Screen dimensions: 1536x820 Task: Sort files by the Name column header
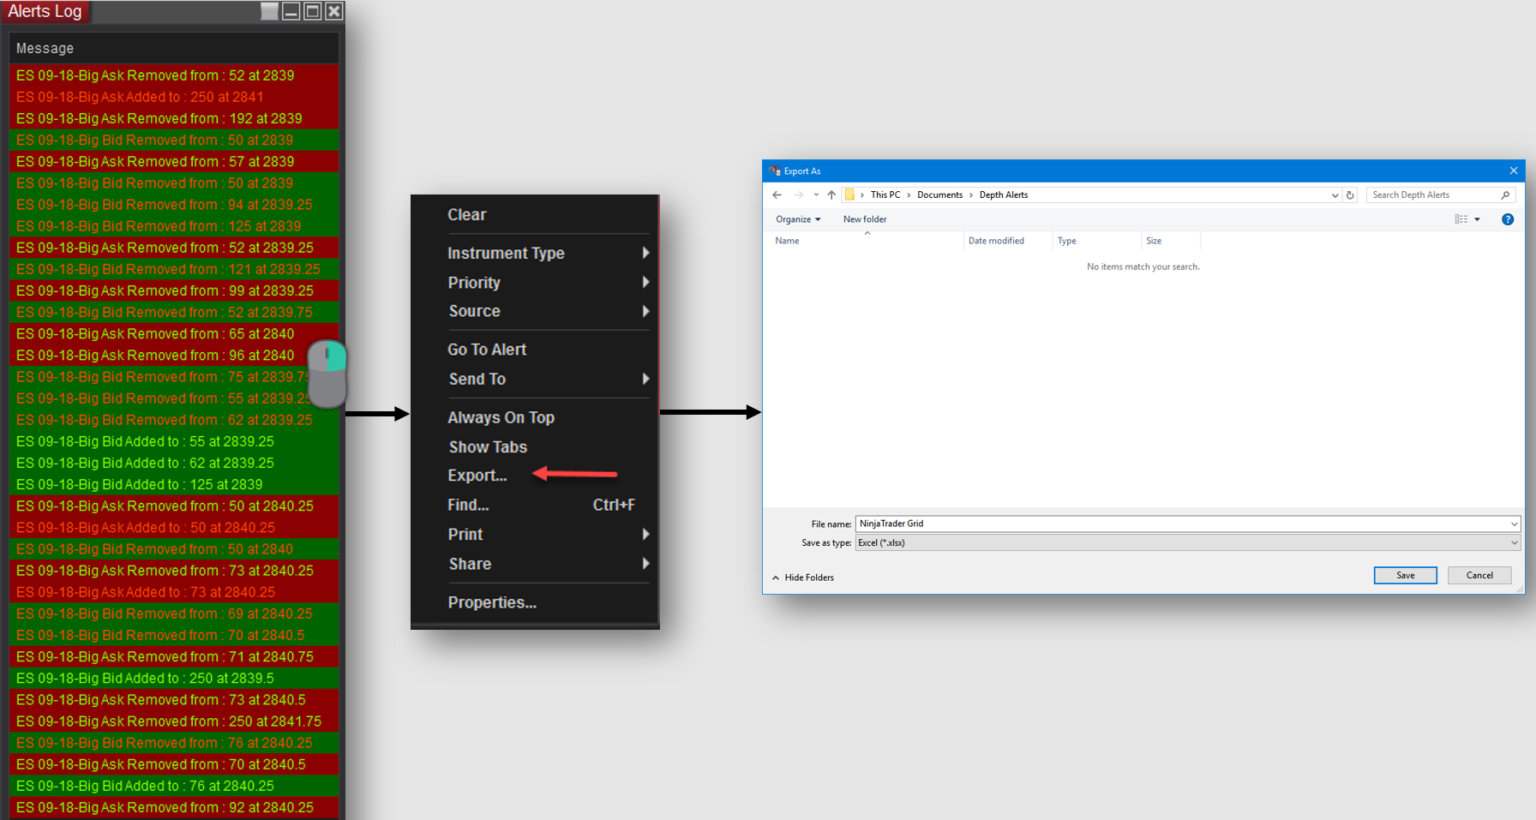[x=786, y=240]
